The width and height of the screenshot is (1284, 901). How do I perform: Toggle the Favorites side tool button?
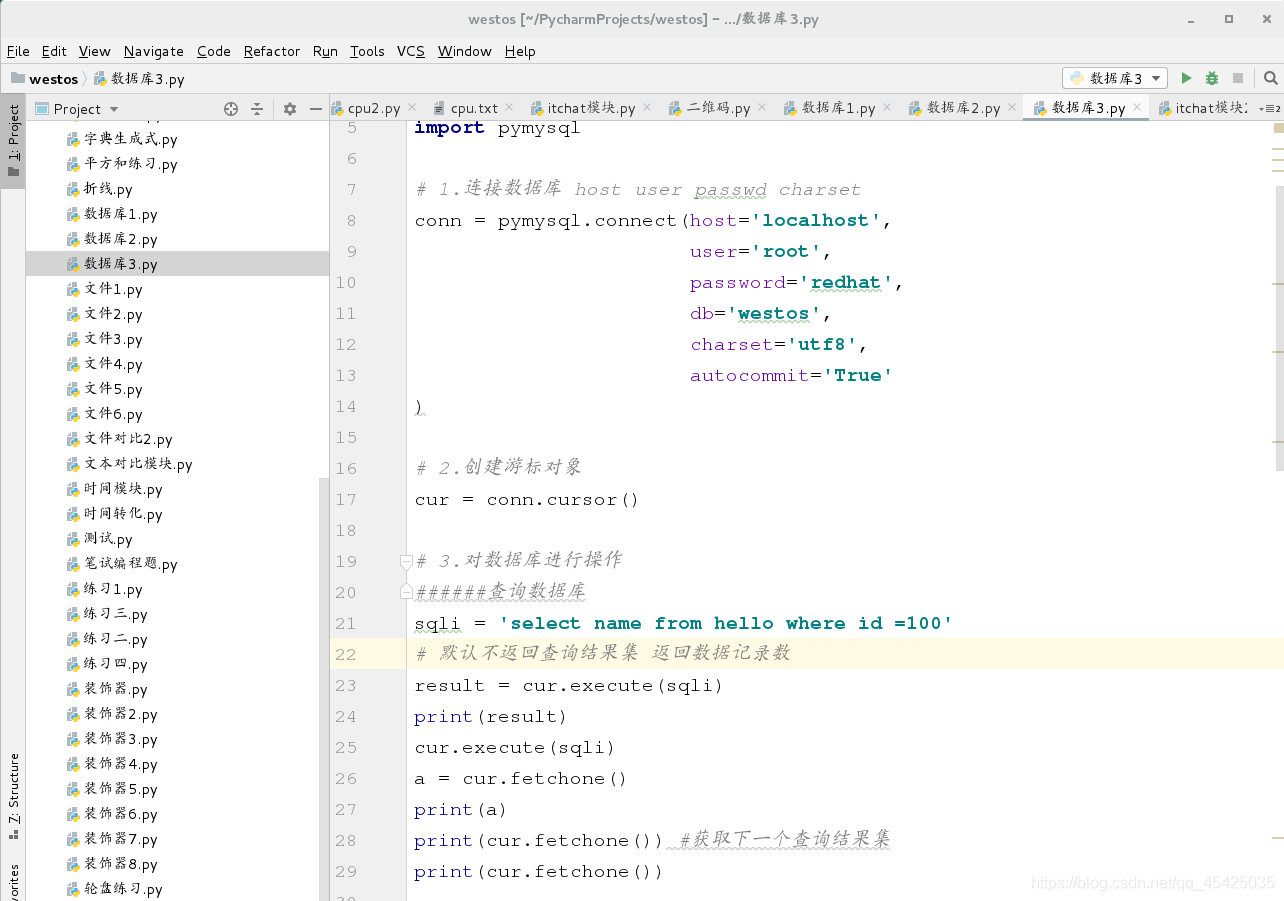point(13,882)
